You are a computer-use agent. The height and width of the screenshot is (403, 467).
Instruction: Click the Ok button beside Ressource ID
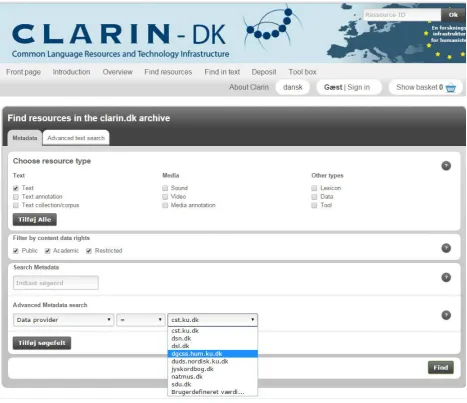tap(453, 15)
